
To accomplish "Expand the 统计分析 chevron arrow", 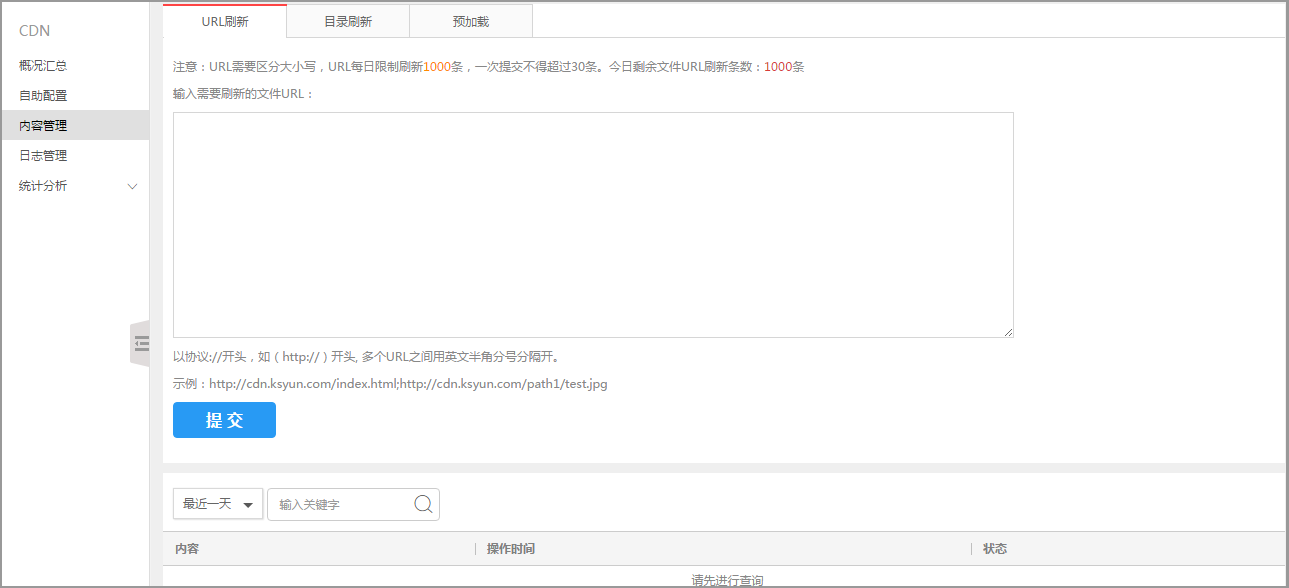I will click(132, 186).
